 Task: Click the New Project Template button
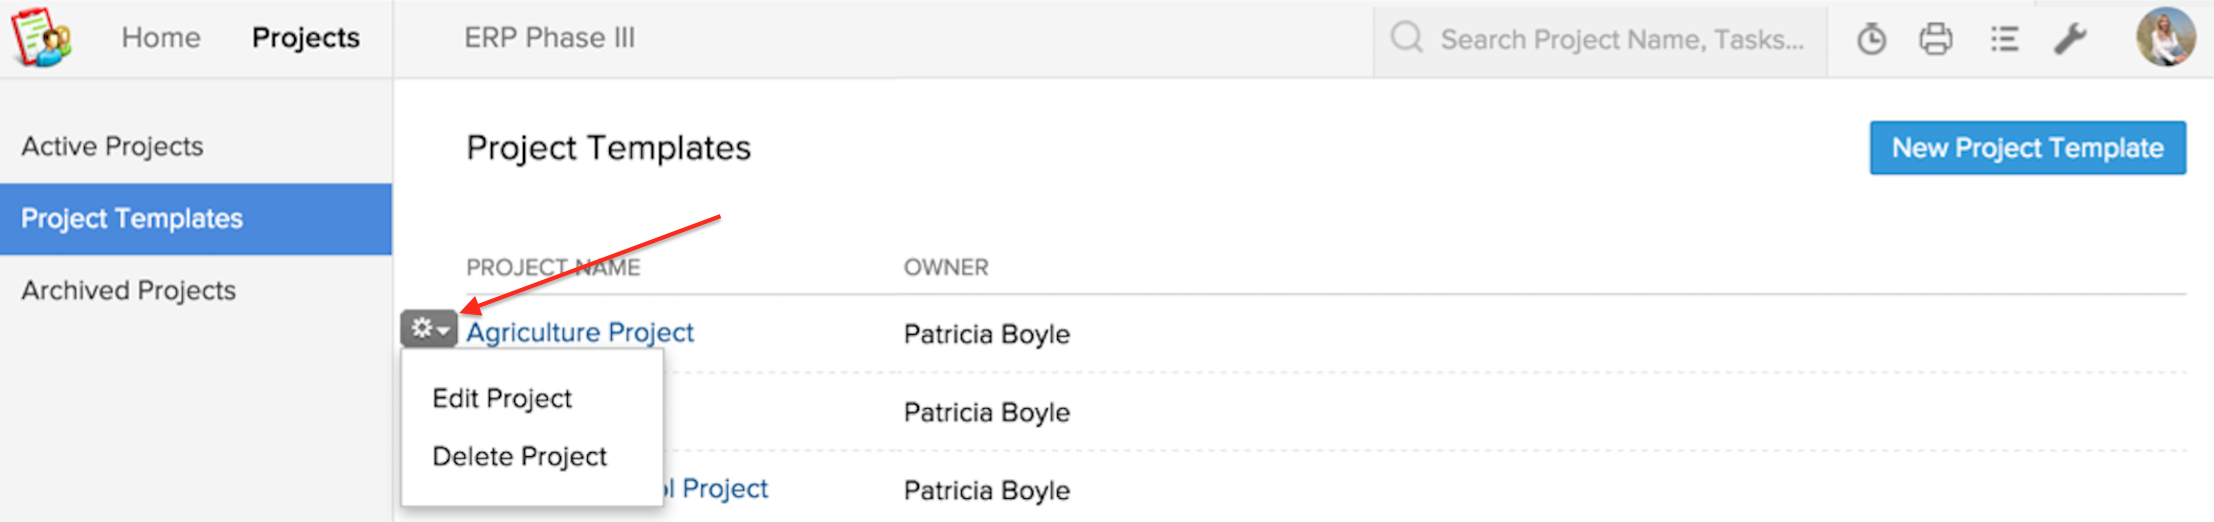2027,148
